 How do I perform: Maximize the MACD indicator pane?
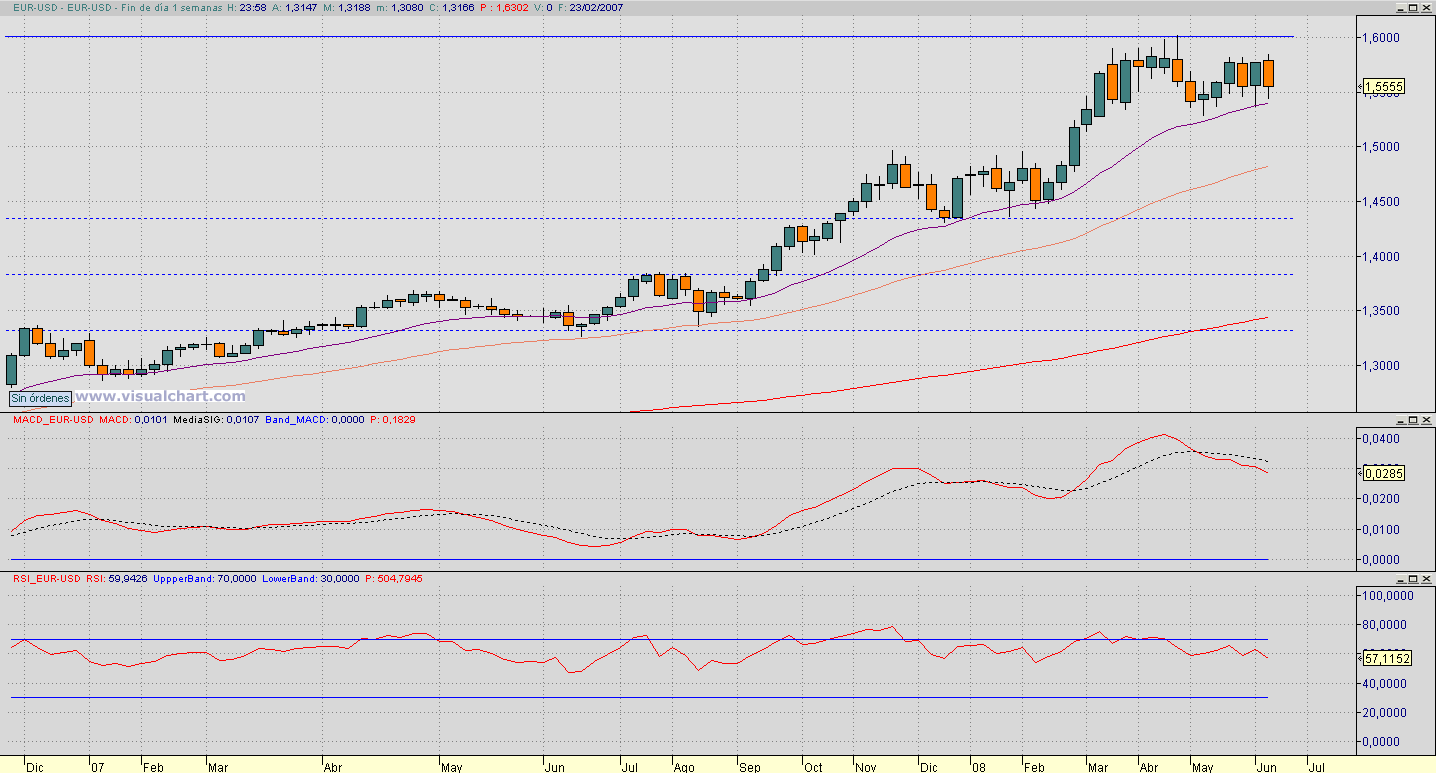1414,420
